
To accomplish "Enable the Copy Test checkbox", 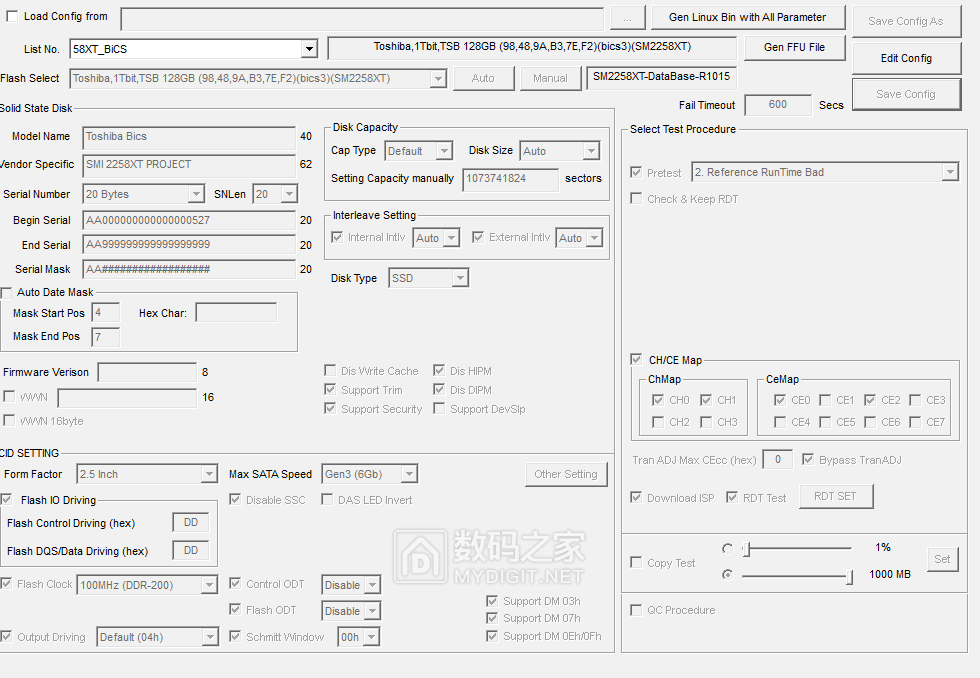I will pyautogui.click(x=636, y=563).
